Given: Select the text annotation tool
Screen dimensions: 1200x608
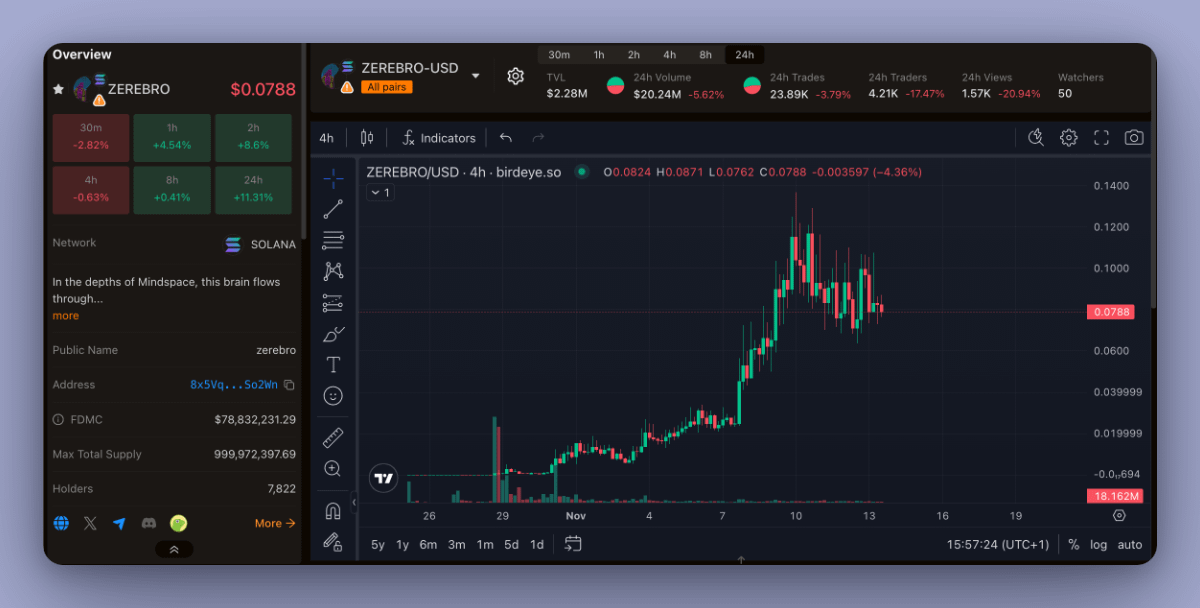Looking at the screenshot, I should coord(333,365).
